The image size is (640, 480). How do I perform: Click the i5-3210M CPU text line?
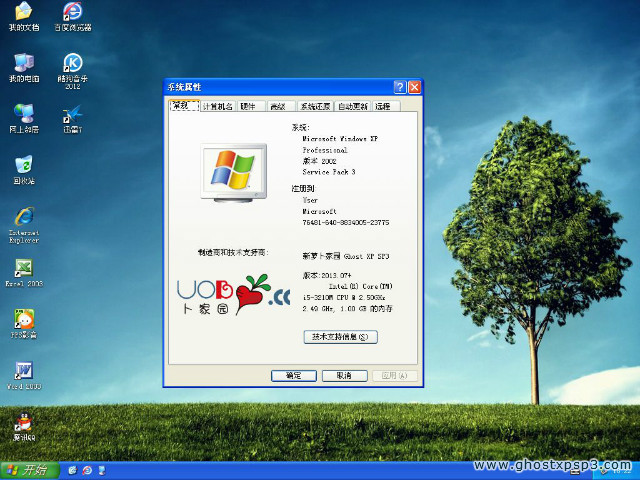pos(344,297)
